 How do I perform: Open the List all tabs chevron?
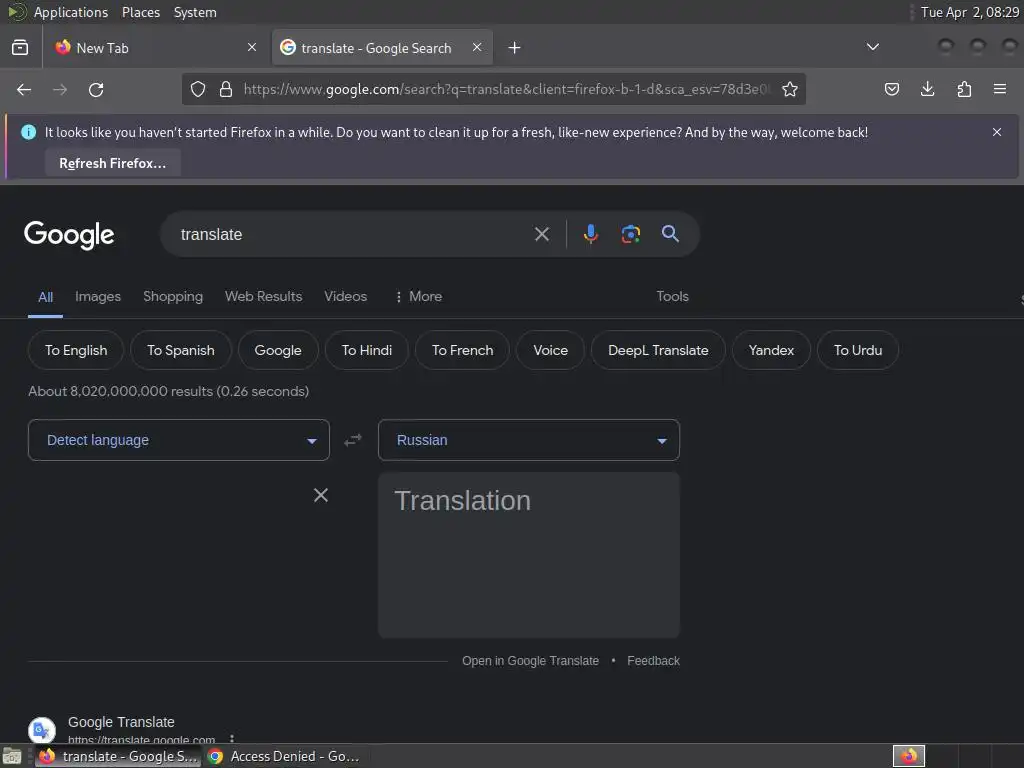872,47
